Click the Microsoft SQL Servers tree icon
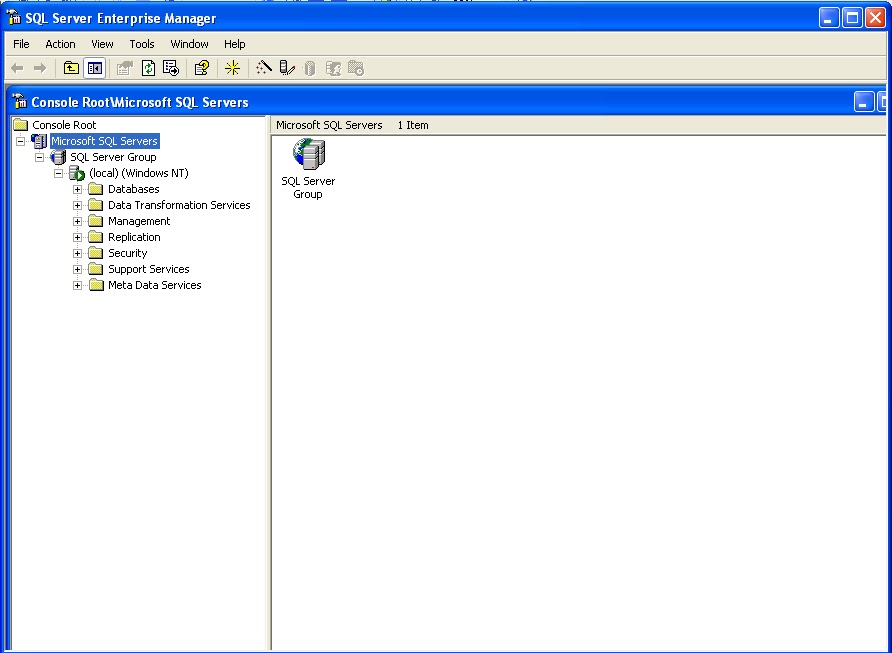The height and width of the screenshot is (653, 892). pyautogui.click(x=39, y=141)
